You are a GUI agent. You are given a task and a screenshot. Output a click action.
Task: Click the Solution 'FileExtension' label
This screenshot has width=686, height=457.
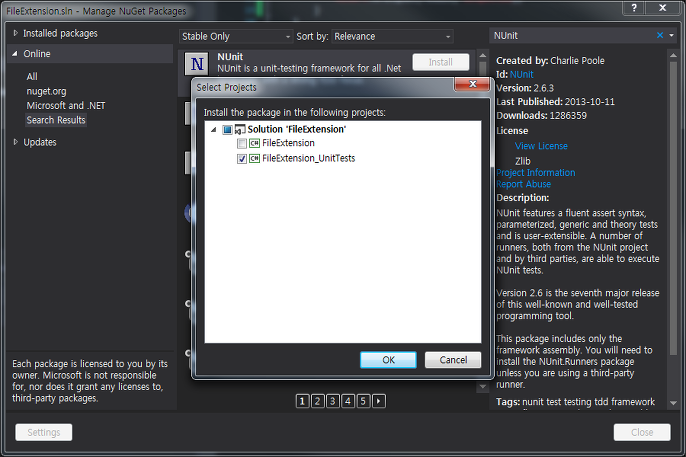coord(297,129)
